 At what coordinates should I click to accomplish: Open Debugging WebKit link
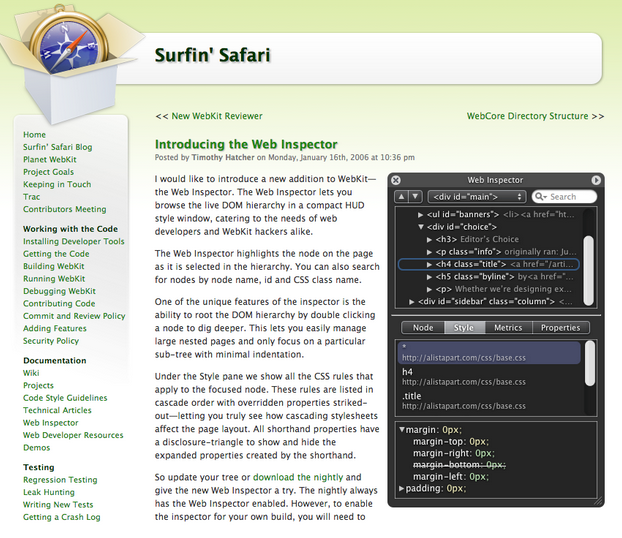click(60, 291)
